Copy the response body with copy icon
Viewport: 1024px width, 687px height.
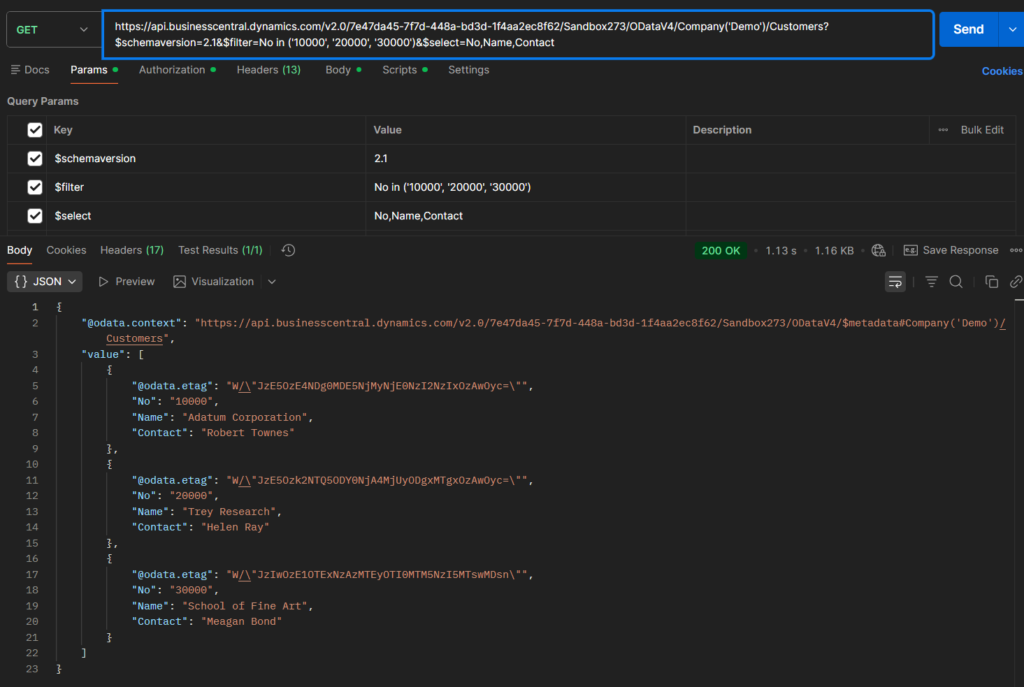[991, 282]
